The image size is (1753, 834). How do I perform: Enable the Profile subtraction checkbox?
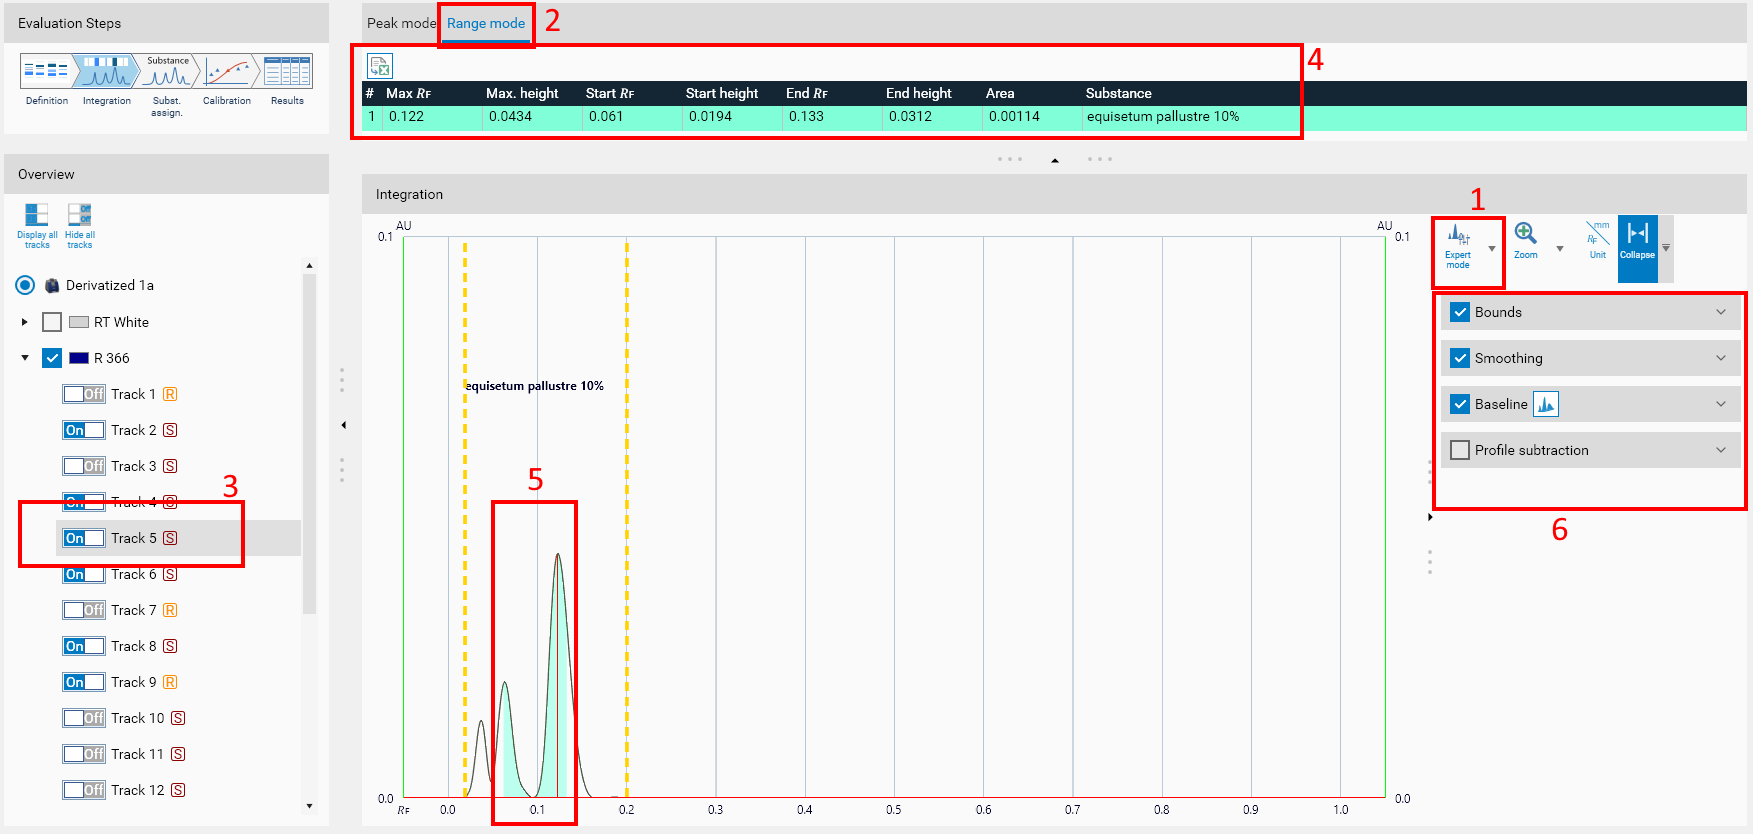tap(1460, 450)
